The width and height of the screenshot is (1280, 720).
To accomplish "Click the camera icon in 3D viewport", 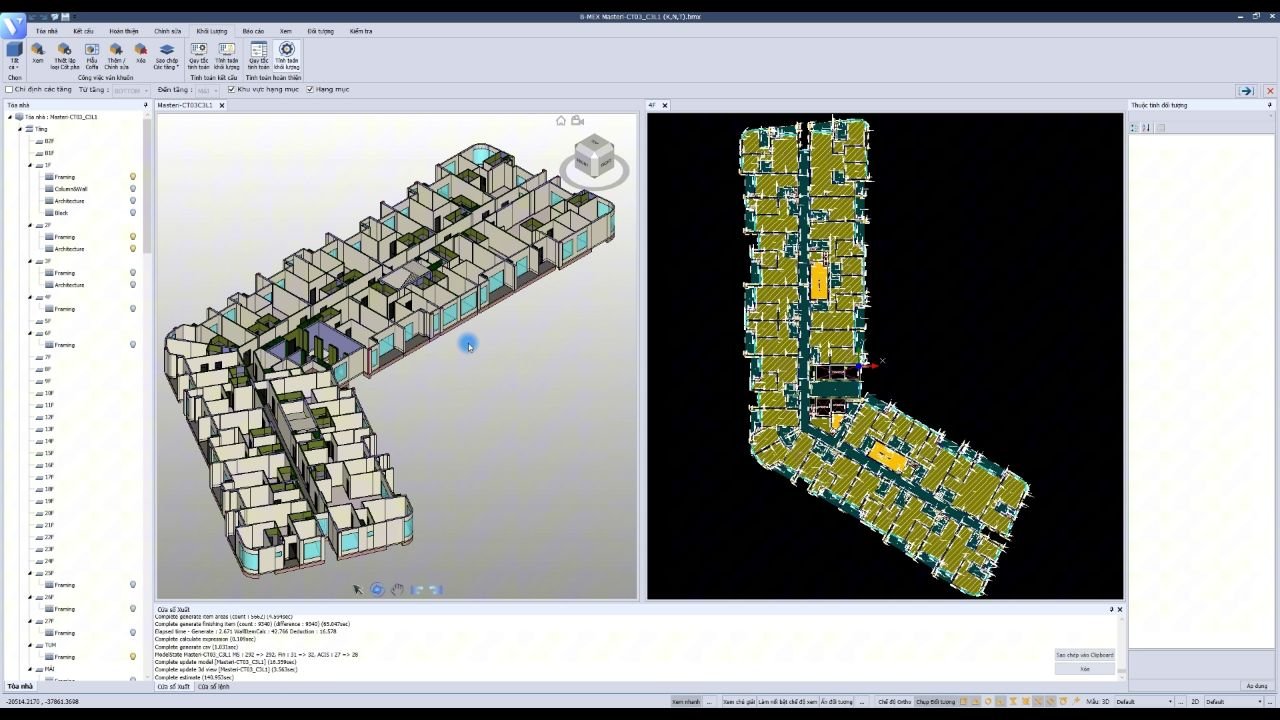I will coord(577,121).
